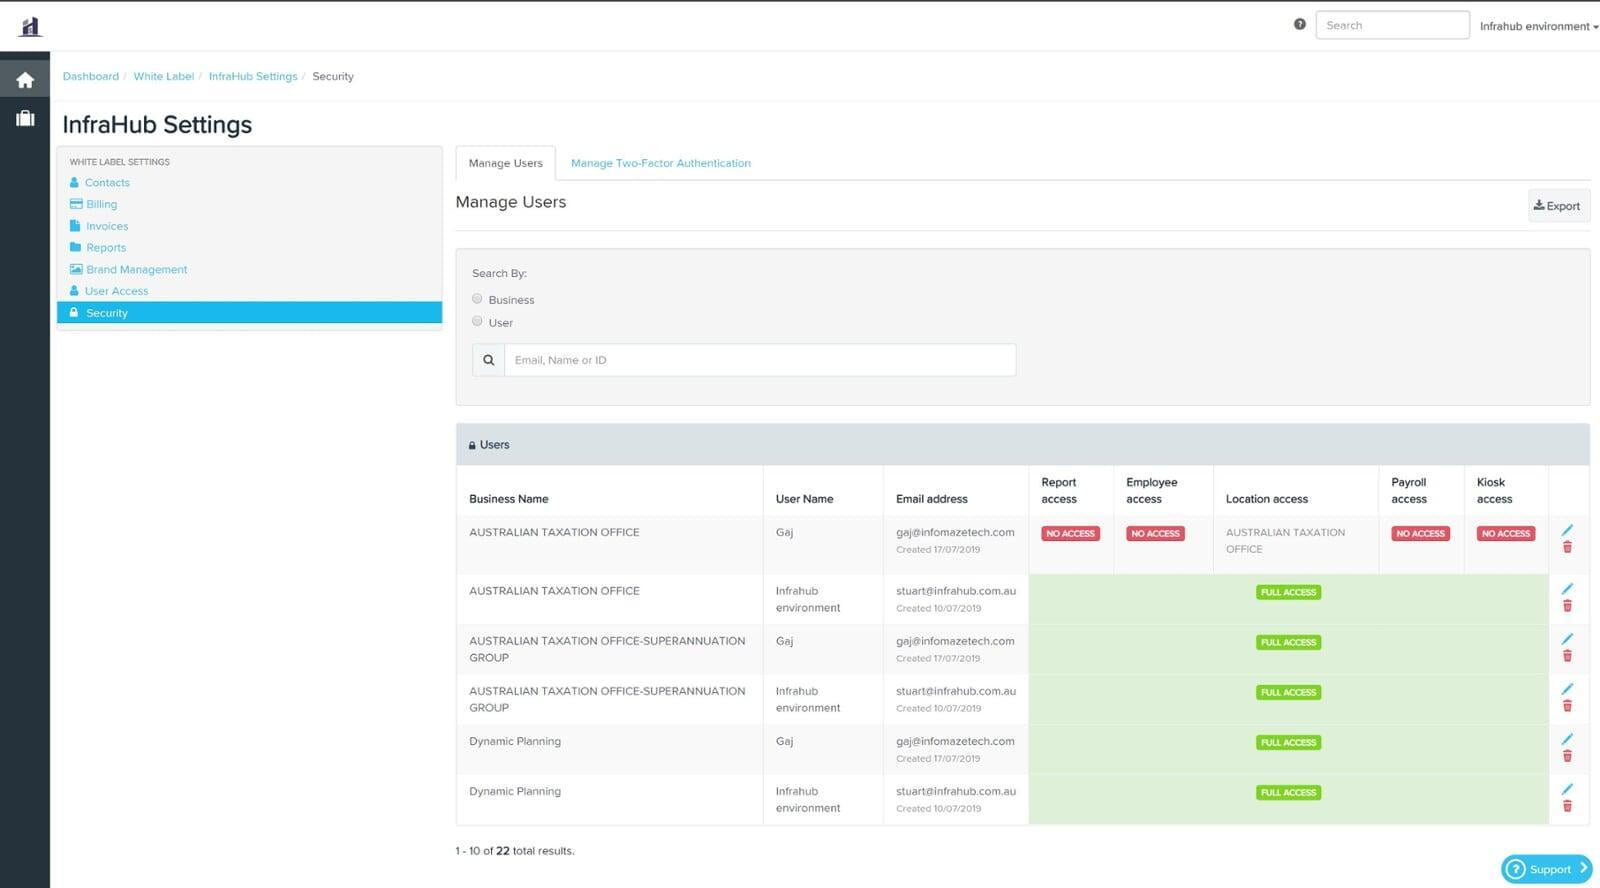Image resolution: width=1600 pixels, height=888 pixels.
Task: Select the User radio button
Action: [x=477, y=321]
